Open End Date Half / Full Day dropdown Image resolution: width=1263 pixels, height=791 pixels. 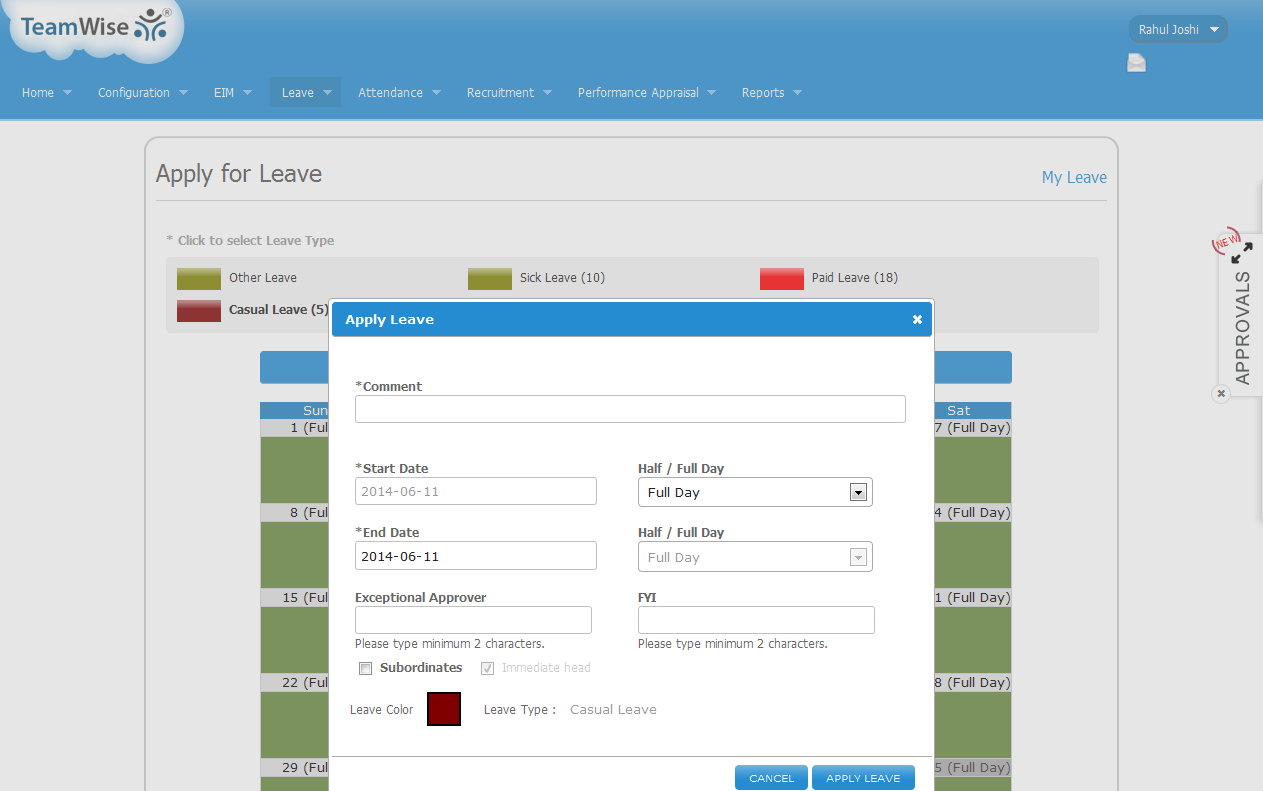tap(755, 557)
